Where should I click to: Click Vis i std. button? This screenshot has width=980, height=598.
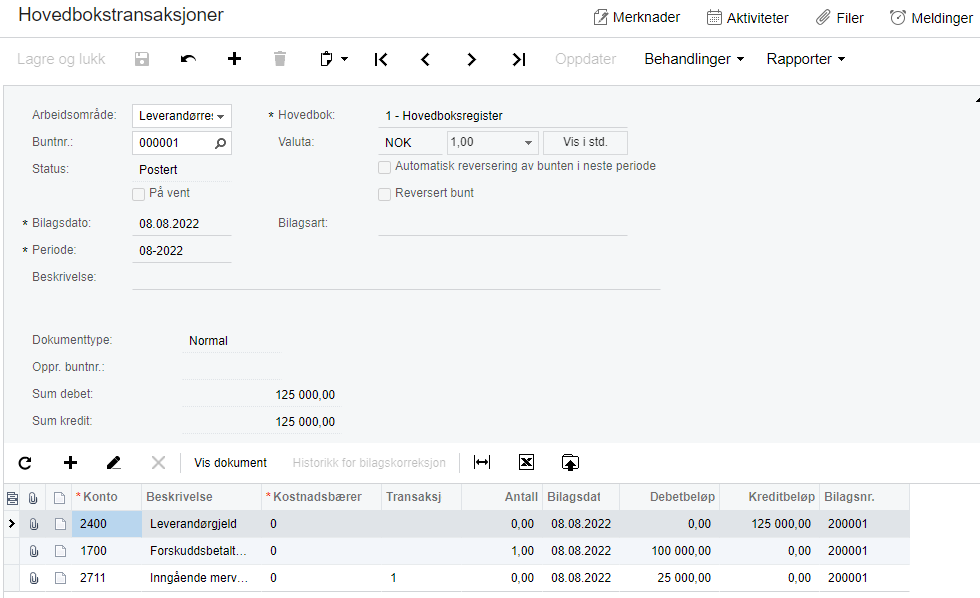[x=585, y=142]
